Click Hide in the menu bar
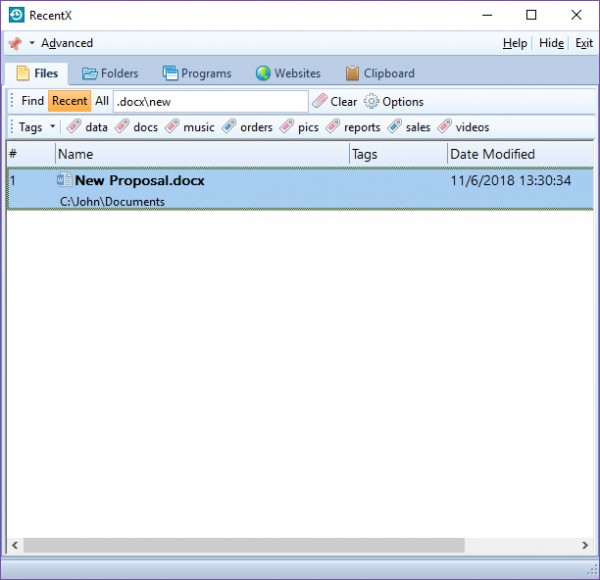This screenshot has width=600, height=580. [x=551, y=43]
